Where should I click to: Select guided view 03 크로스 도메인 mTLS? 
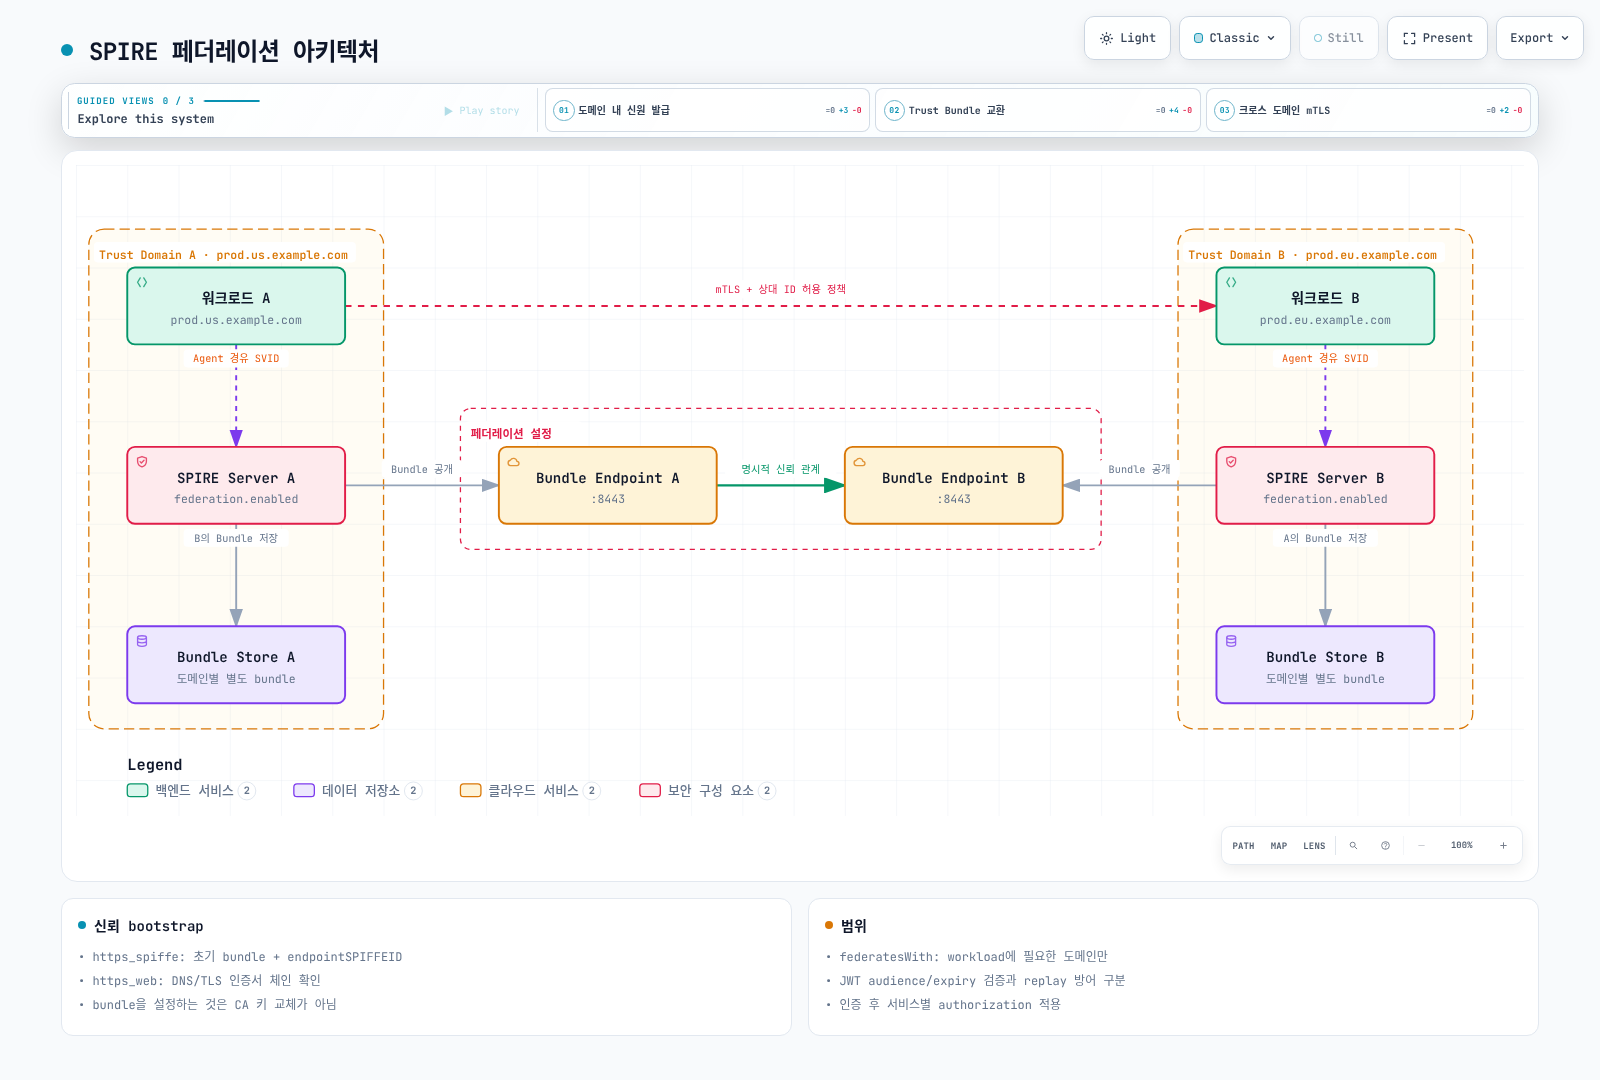pyautogui.click(x=1368, y=110)
